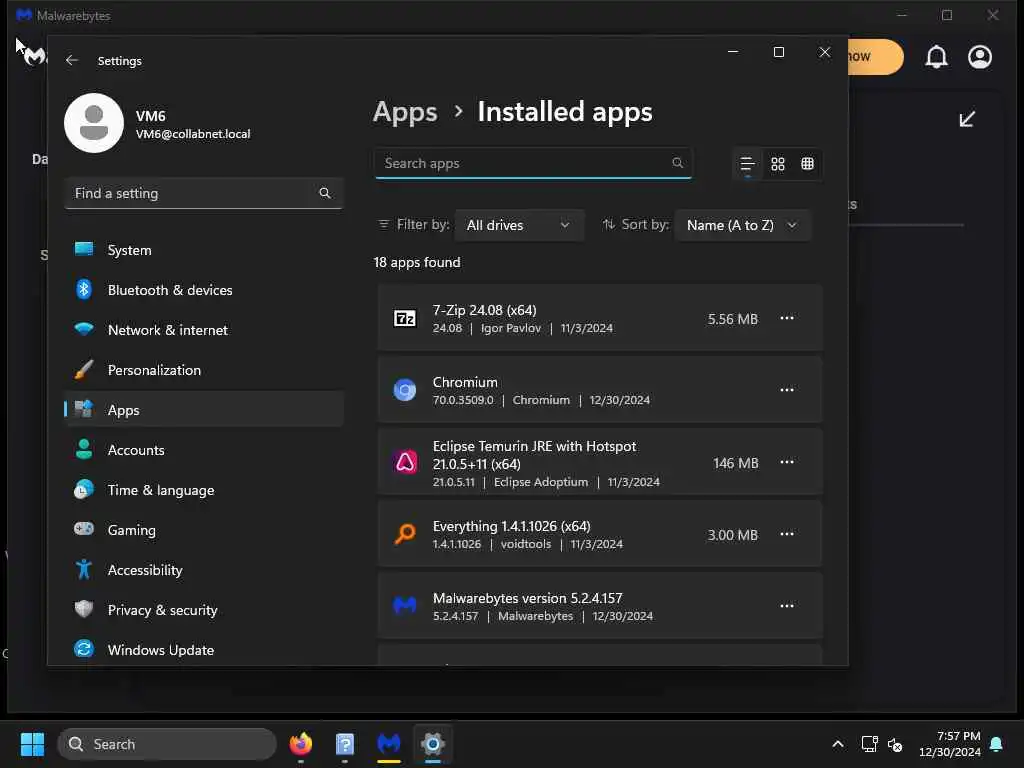Open more options for Everything 1.4.1.1026
Screen dimensions: 1024x768
tap(787, 534)
